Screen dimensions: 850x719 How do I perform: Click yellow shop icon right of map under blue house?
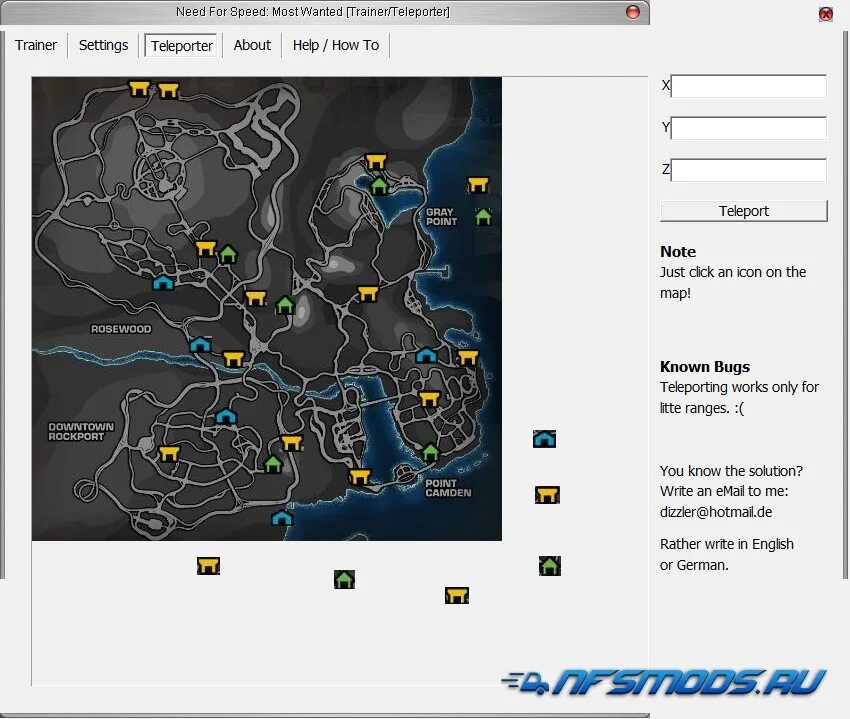[x=547, y=495]
